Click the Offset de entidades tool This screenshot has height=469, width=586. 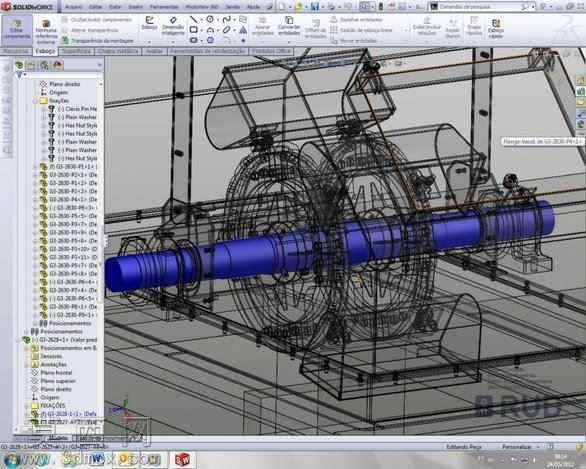tap(315, 29)
